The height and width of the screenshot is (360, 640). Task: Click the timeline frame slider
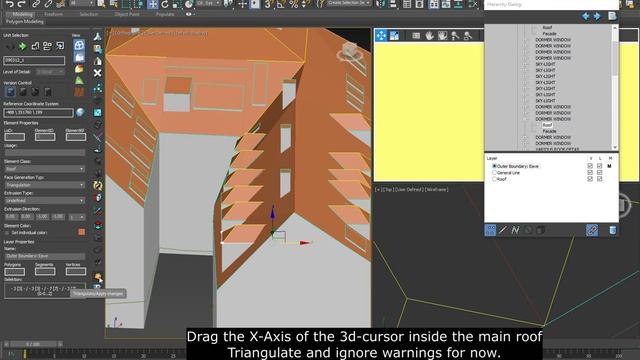(33, 344)
